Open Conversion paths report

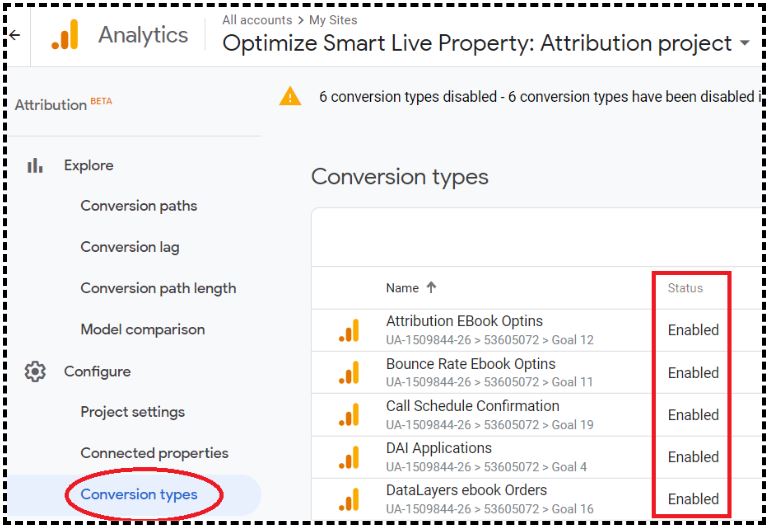[139, 206]
